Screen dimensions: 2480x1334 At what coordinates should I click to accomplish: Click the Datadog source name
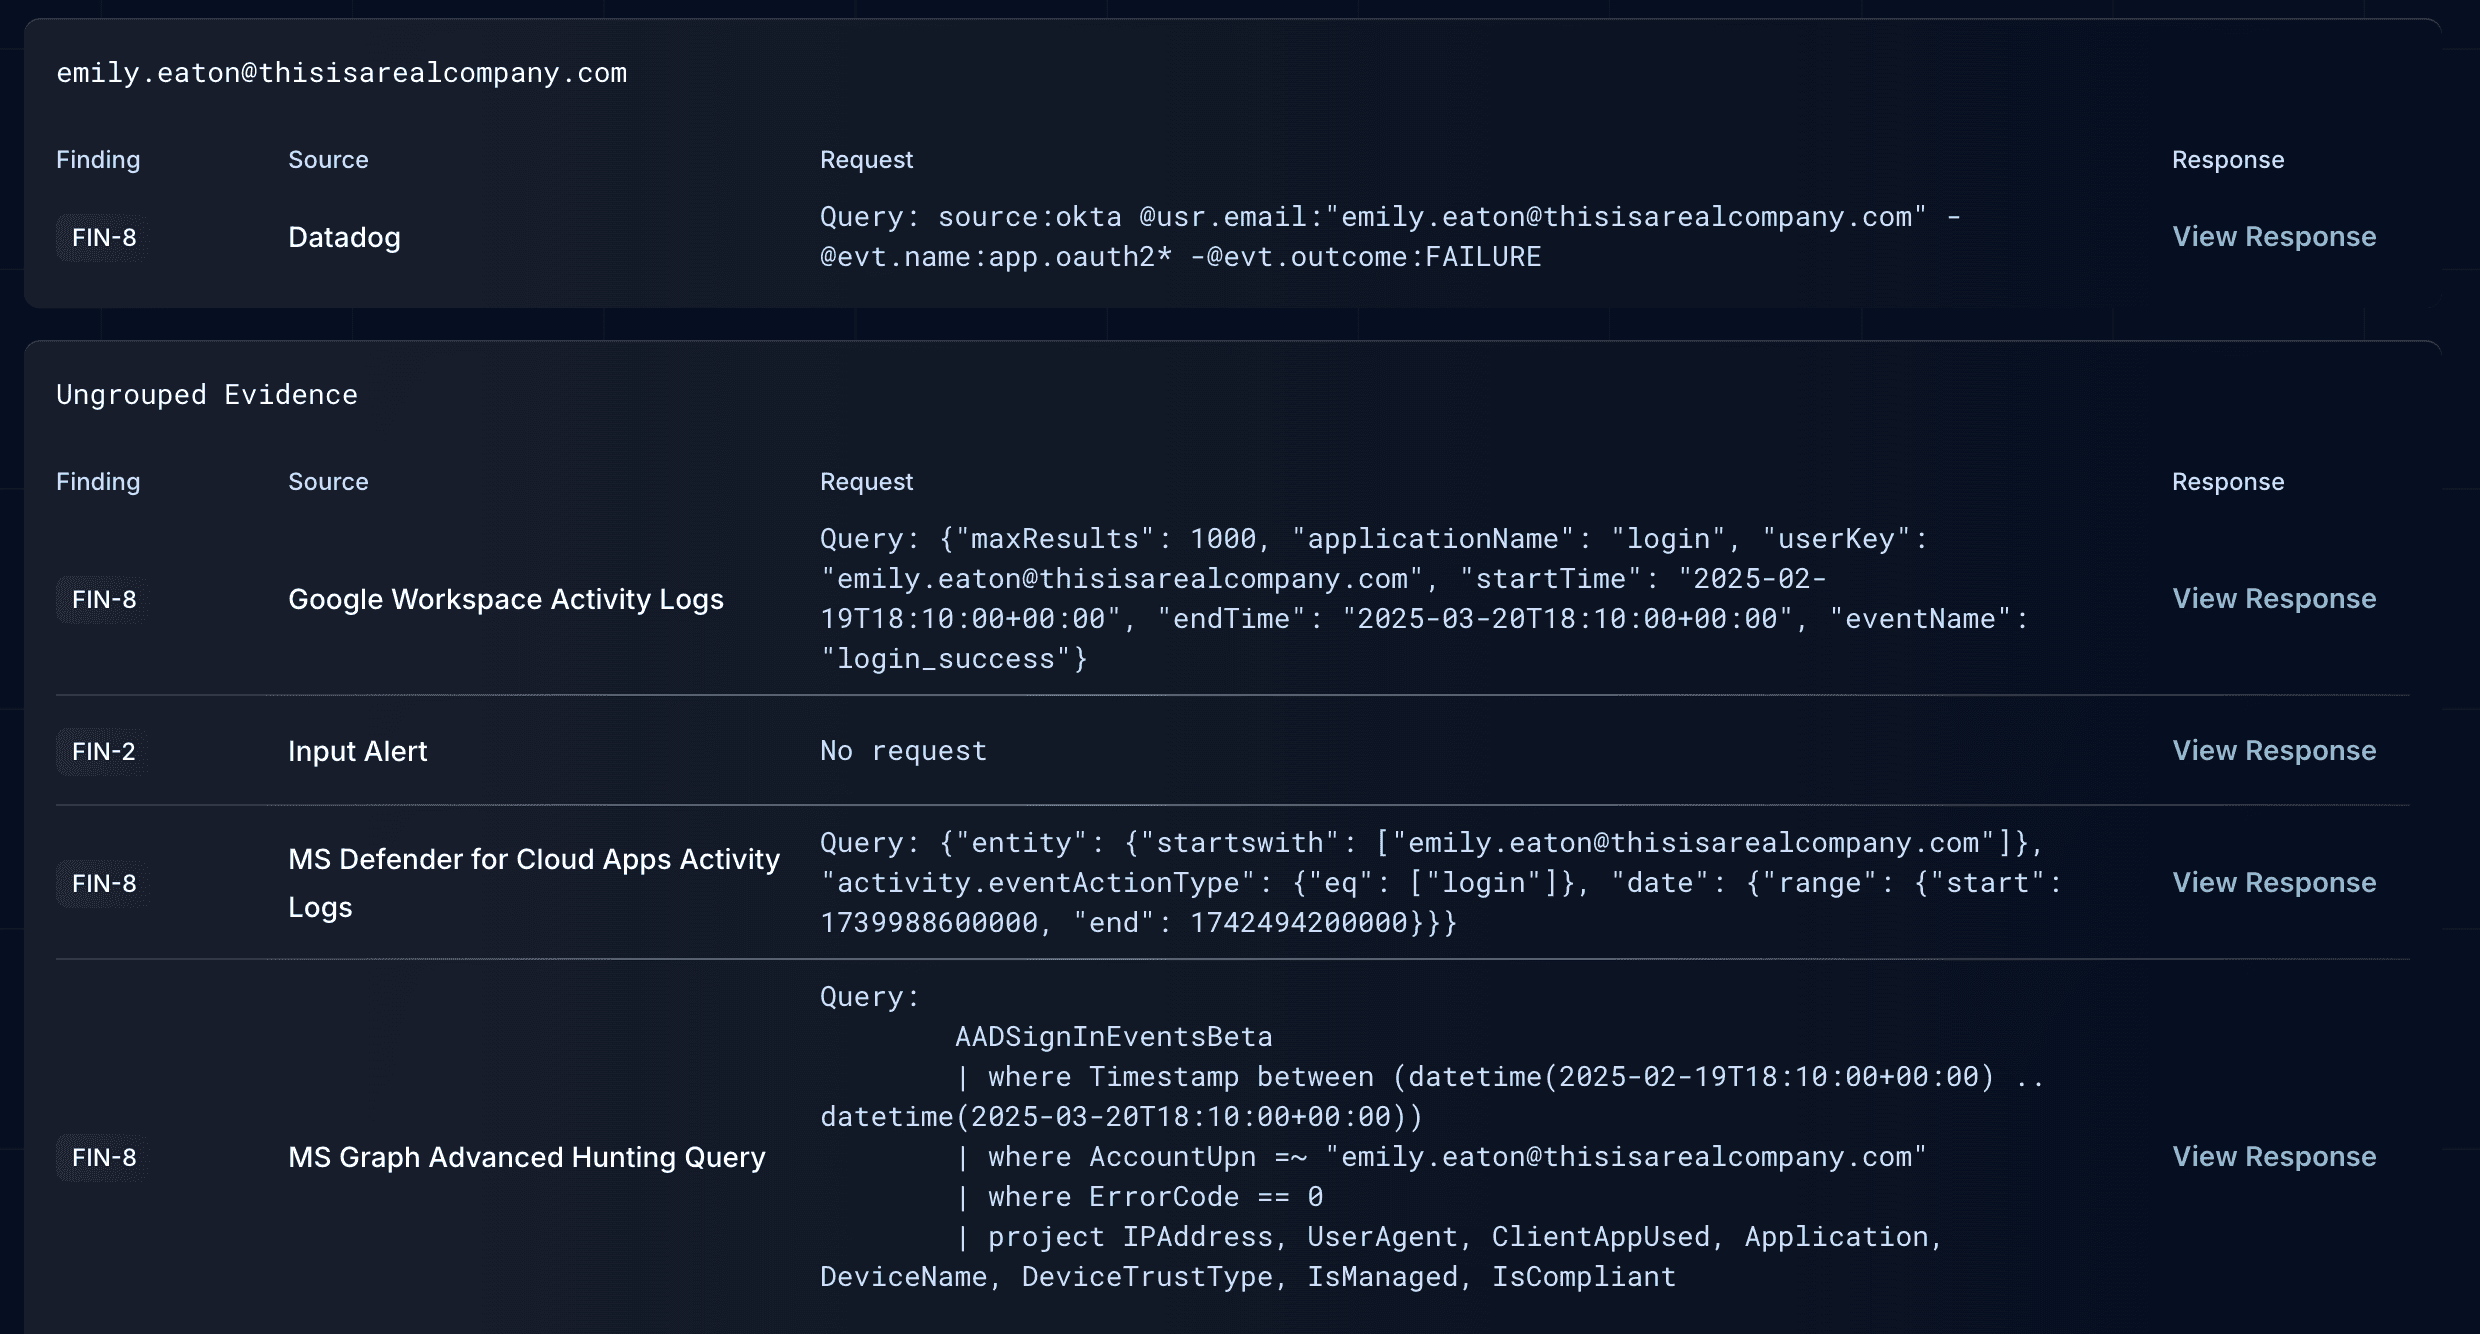(344, 238)
